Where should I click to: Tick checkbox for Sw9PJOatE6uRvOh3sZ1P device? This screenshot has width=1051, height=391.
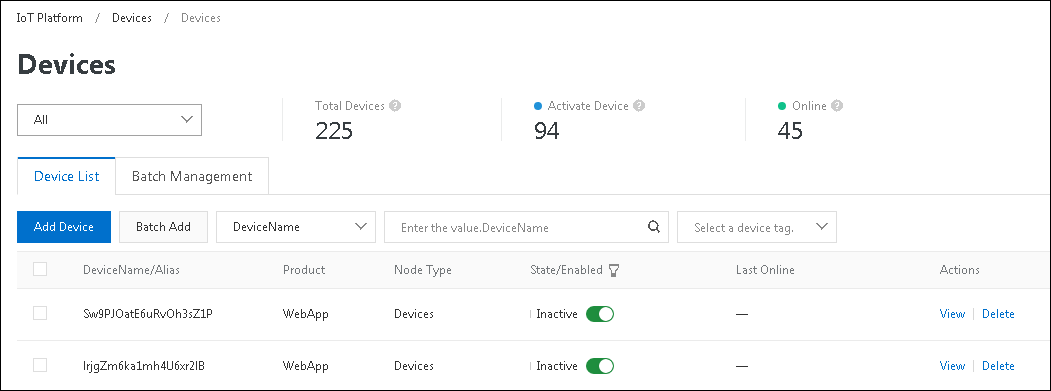[40, 313]
